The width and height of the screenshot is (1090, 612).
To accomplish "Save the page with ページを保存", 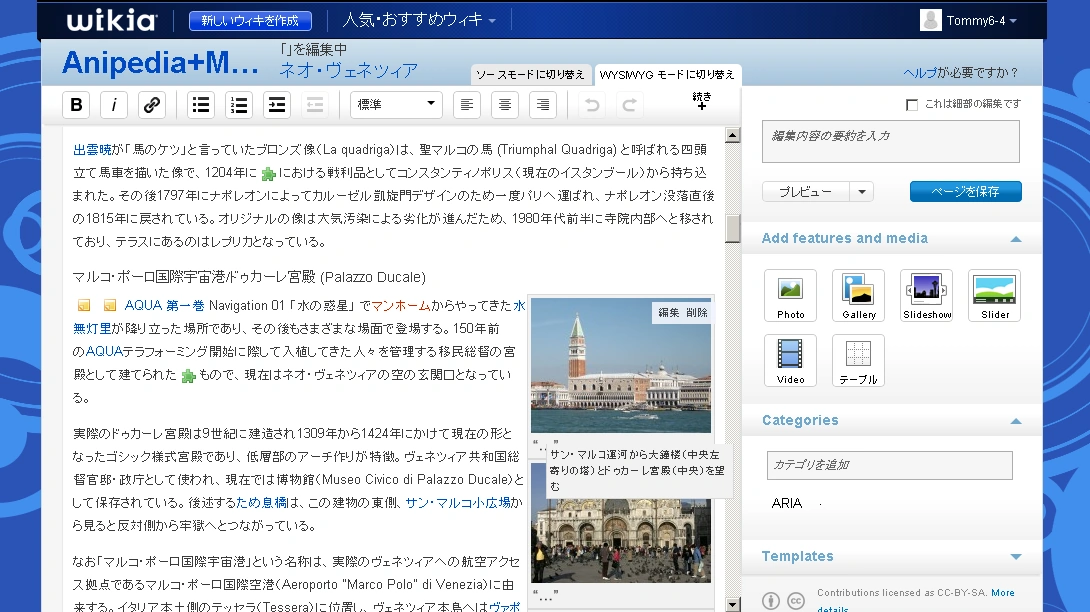I will coord(966,191).
